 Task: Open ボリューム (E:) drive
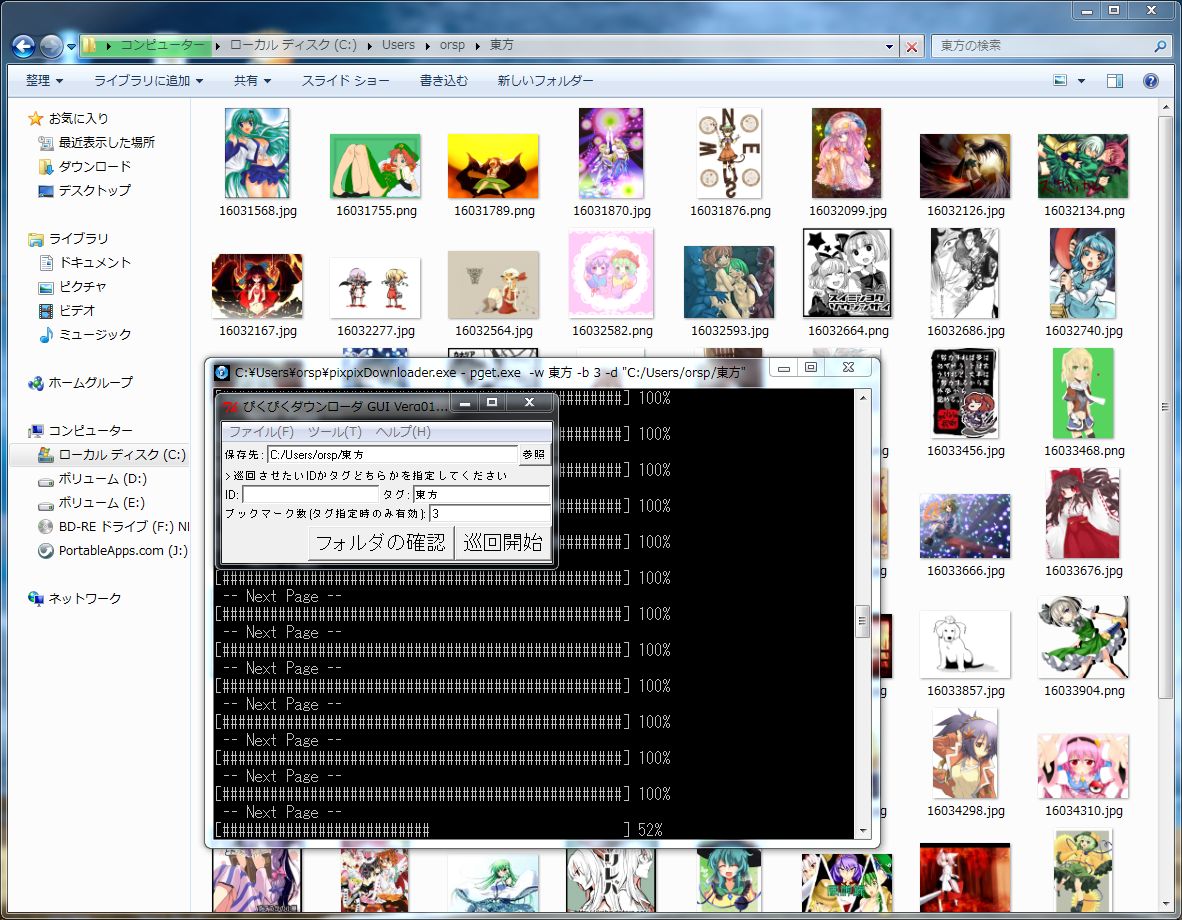[x=102, y=503]
